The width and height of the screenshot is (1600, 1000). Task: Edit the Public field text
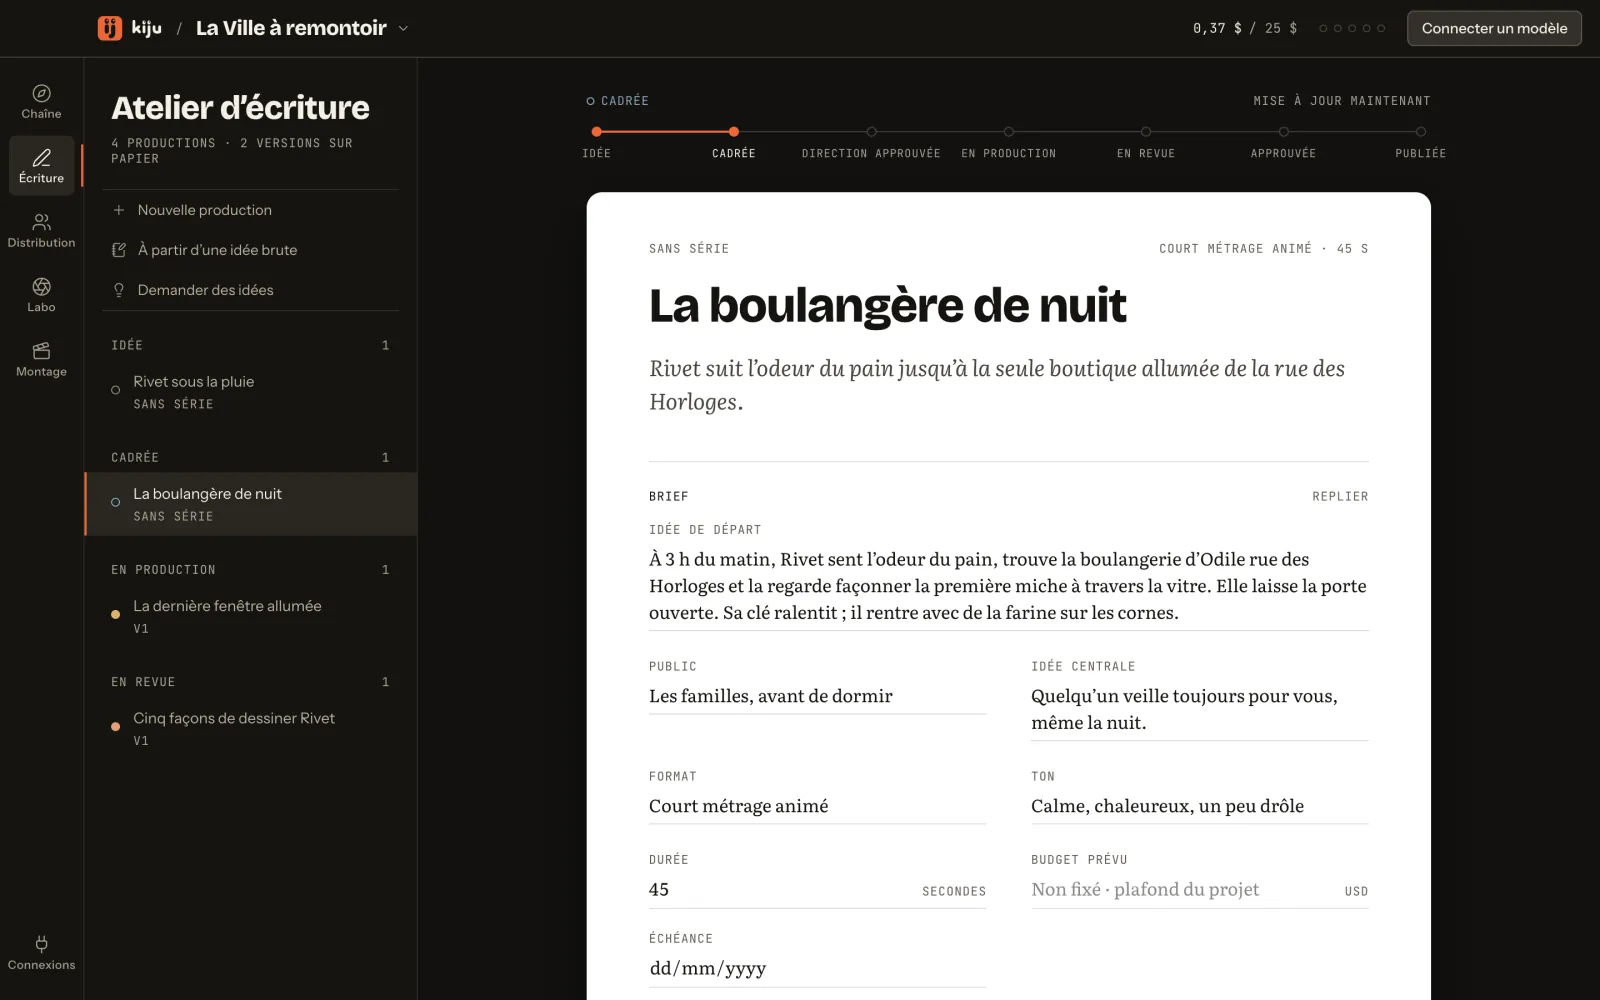[817, 696]
